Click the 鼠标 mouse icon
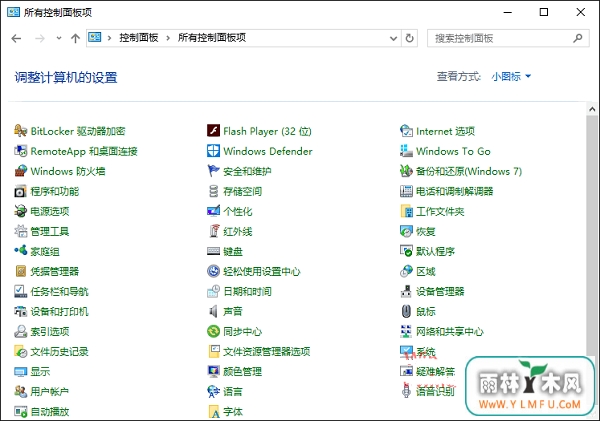The width and height of the screenshot is (600, 421). (406, 312)
